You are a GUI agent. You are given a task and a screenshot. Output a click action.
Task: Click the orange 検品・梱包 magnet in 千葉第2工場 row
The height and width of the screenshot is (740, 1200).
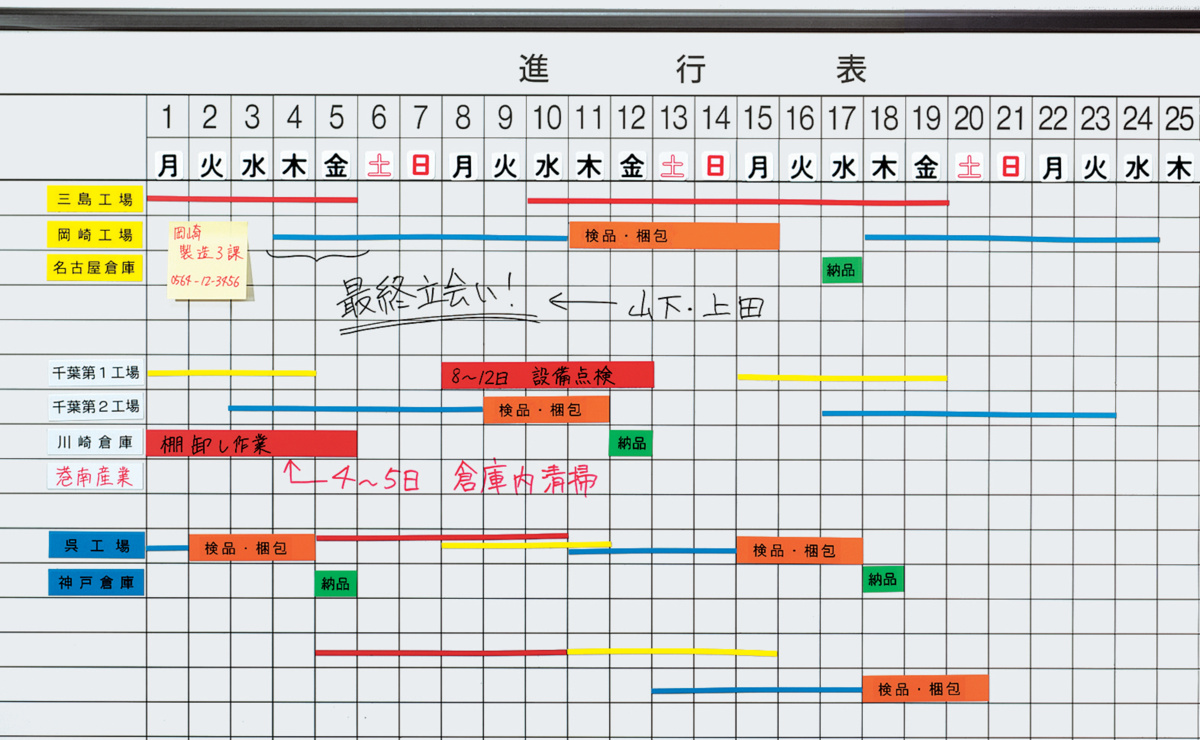tap(546, 410)
